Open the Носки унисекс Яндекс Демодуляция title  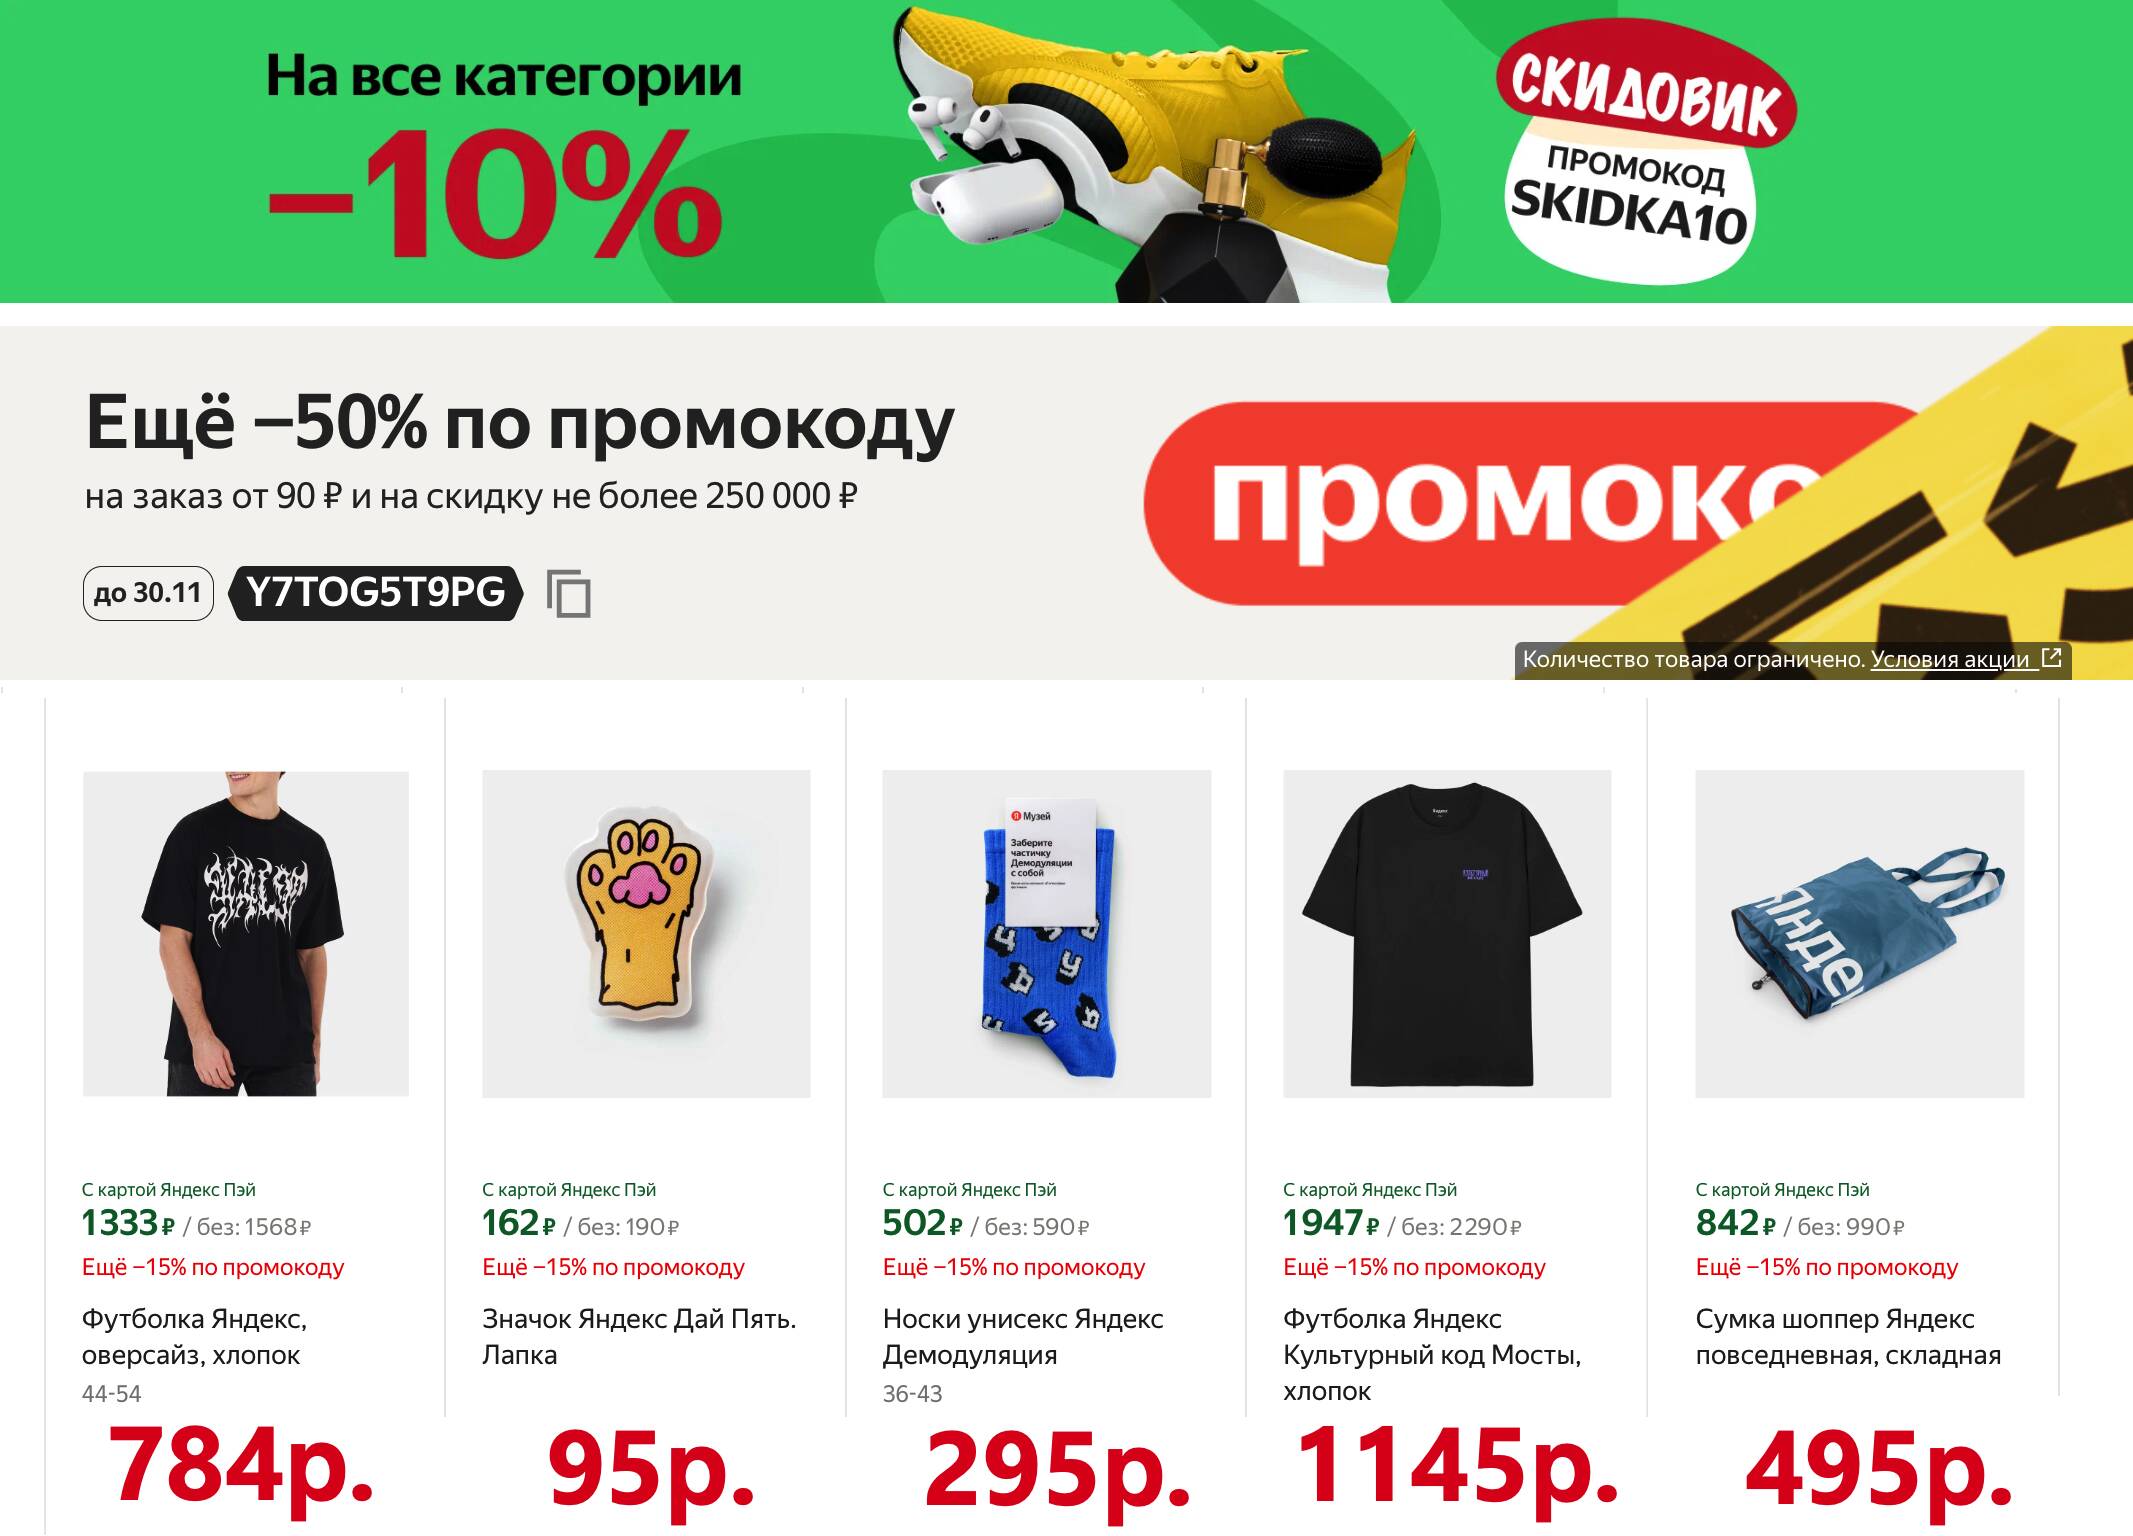pyautogui.click(x=1023, y=1337)
